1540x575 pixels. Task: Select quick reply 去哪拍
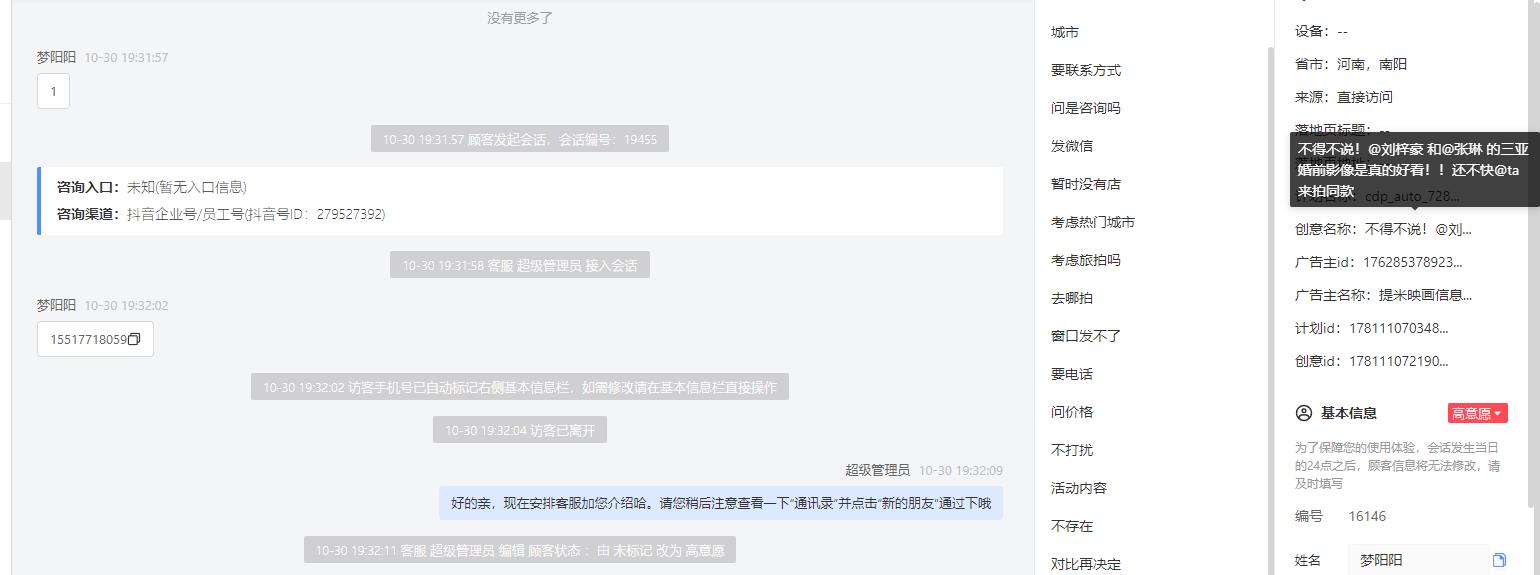point(1072,298)
